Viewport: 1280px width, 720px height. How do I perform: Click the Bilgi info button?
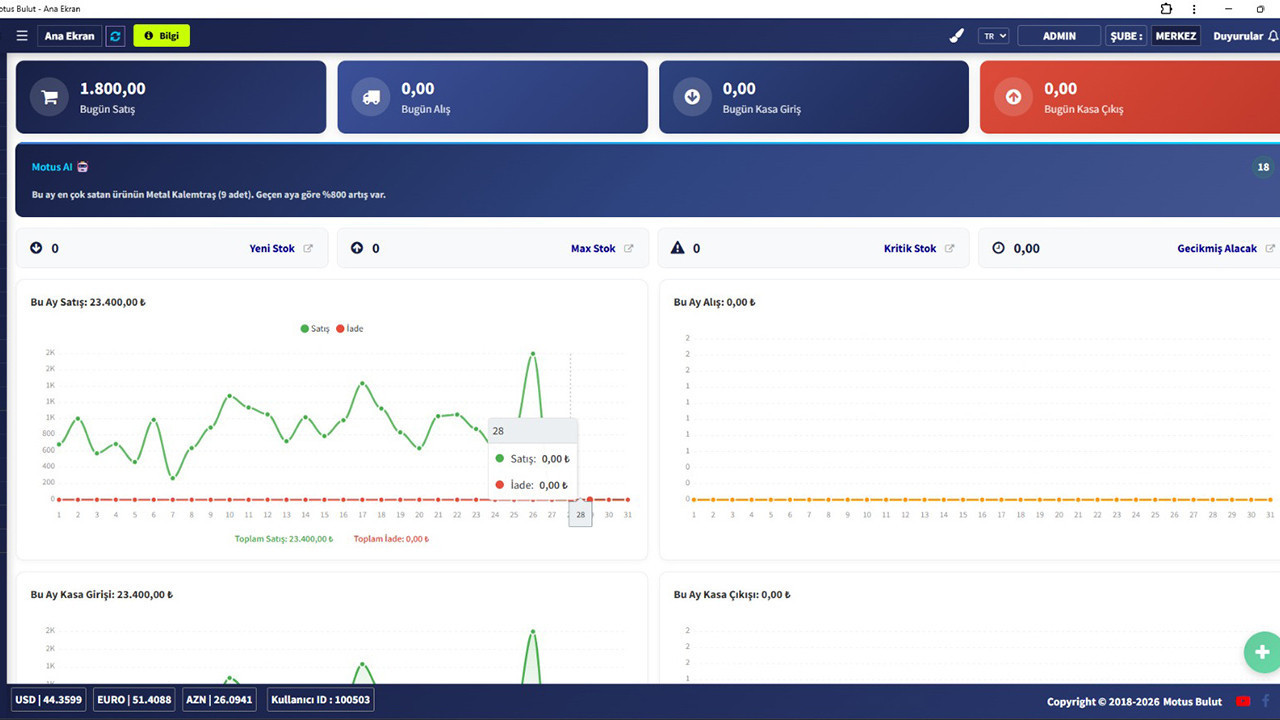[x=161, y=36]
